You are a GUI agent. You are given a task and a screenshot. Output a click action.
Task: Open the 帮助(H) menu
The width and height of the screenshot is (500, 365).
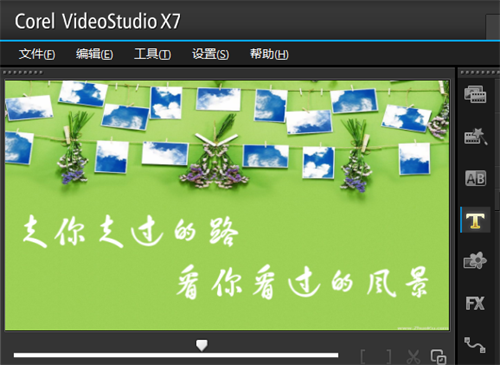[x=269, y=54]
